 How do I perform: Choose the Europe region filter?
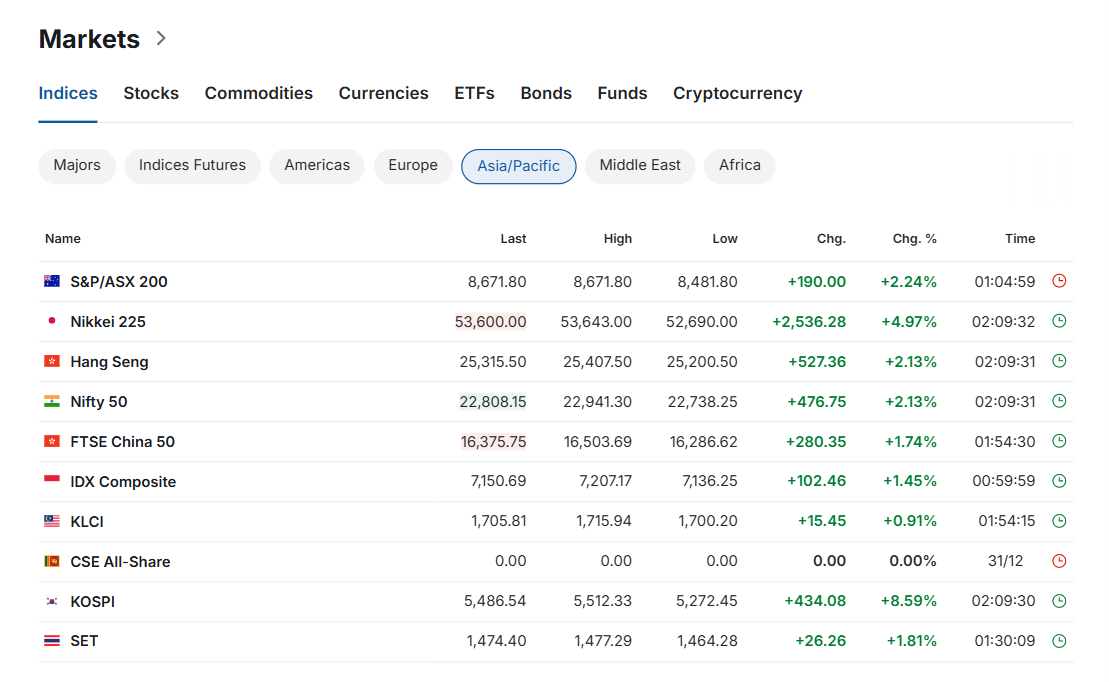(413, 166)
